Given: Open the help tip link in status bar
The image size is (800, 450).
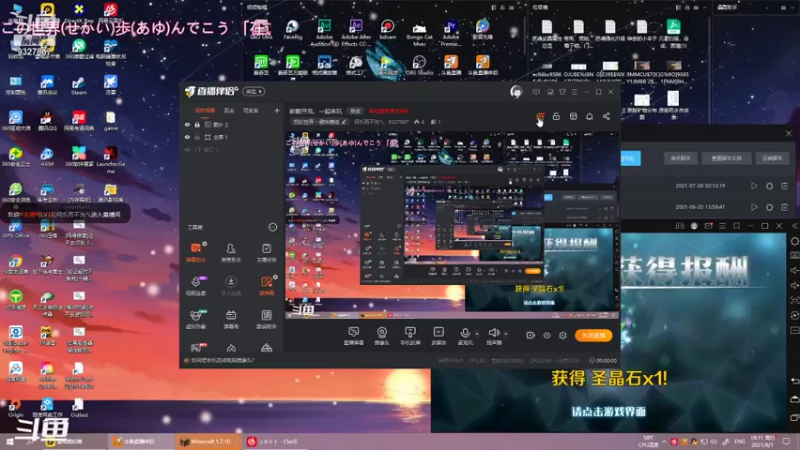Looking at the screenshot, I should click(222, 361).
